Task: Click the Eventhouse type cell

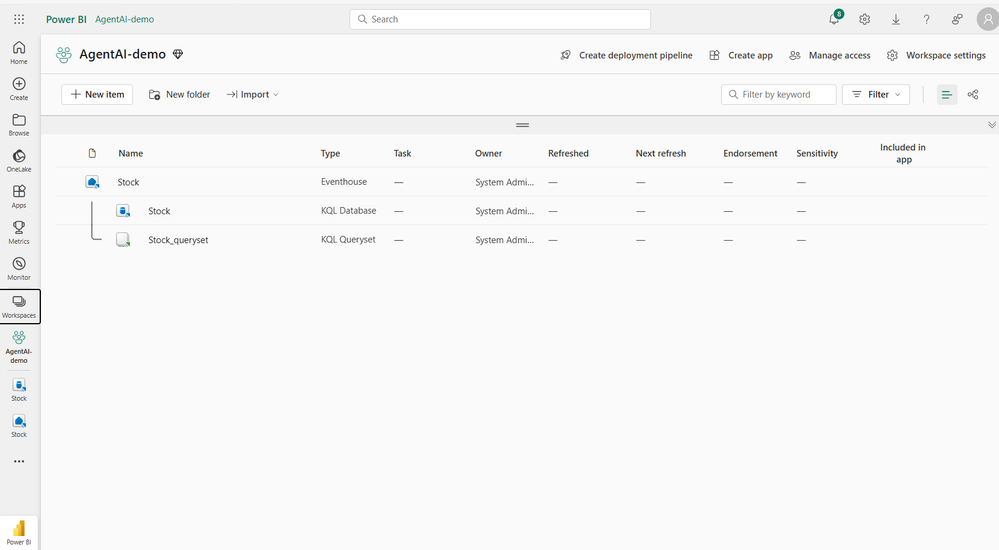Action: (x=344, y=182)
